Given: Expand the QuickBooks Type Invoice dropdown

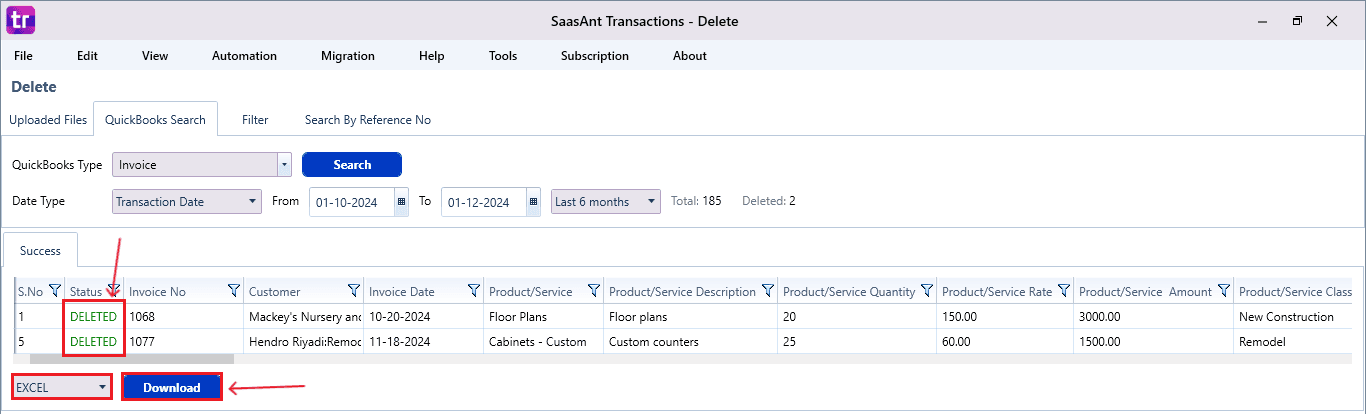Looking at the screenshot, I should point(284,165).
